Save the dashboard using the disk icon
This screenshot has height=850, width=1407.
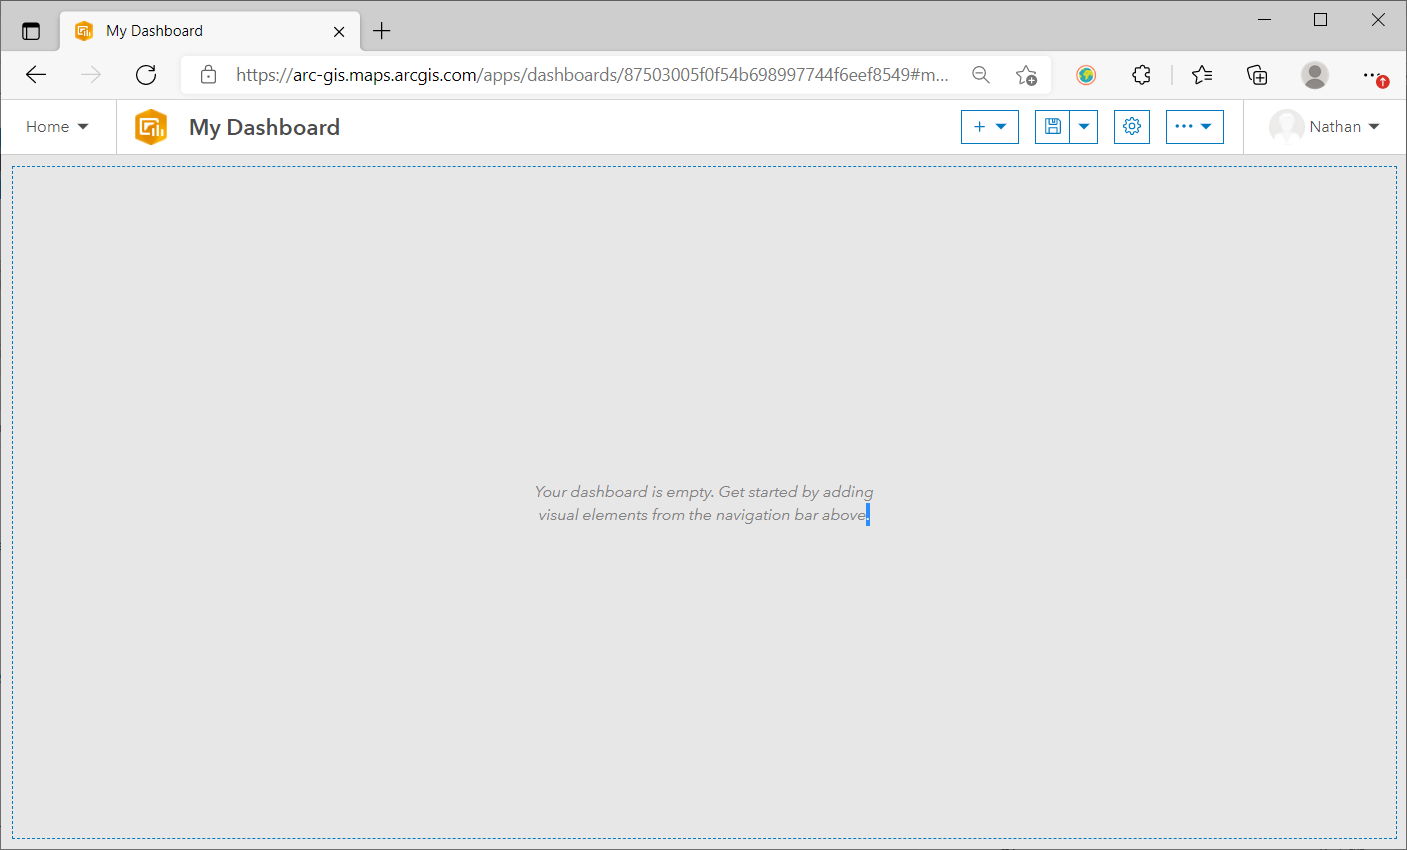pos(1053,126)
